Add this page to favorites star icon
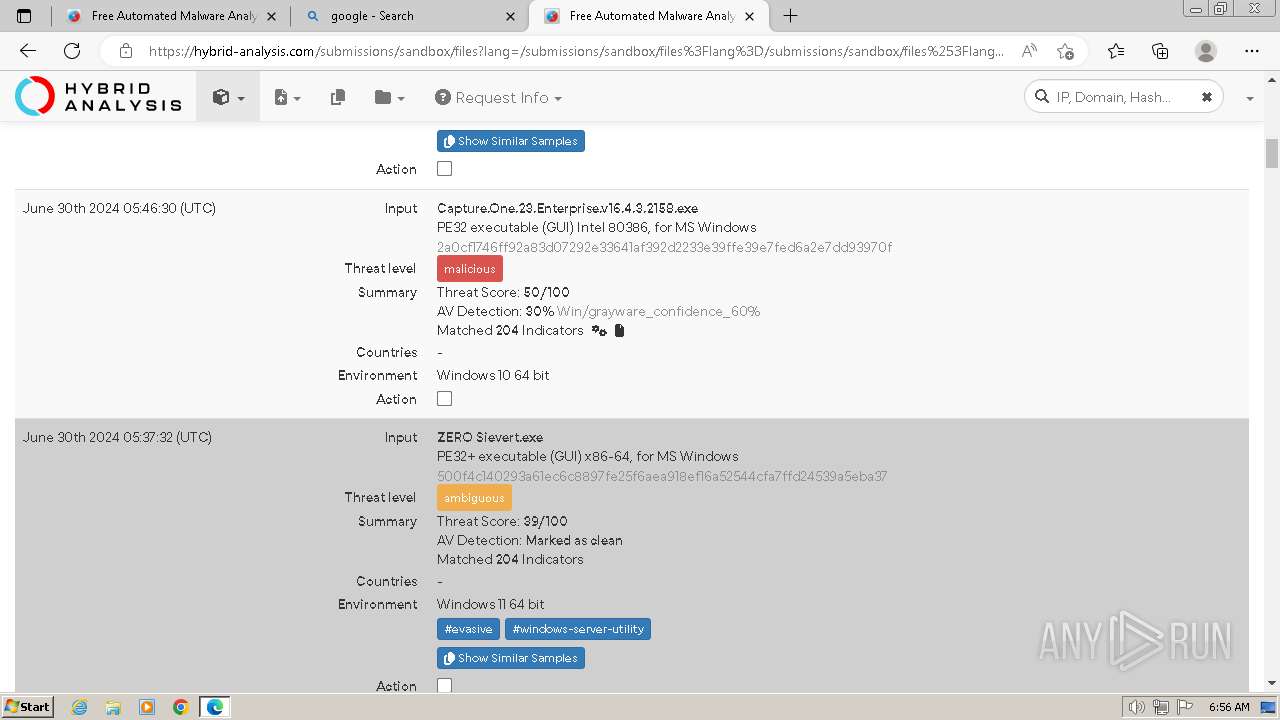Image resolution: width=1280 pixels, height=720 pixels. (x=1065, y=51)
